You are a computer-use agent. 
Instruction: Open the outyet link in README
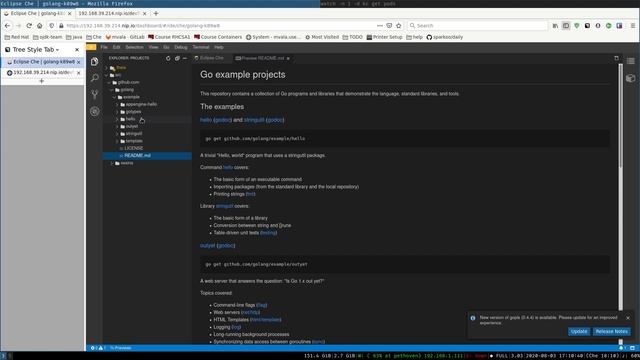[x=207, y=246]
